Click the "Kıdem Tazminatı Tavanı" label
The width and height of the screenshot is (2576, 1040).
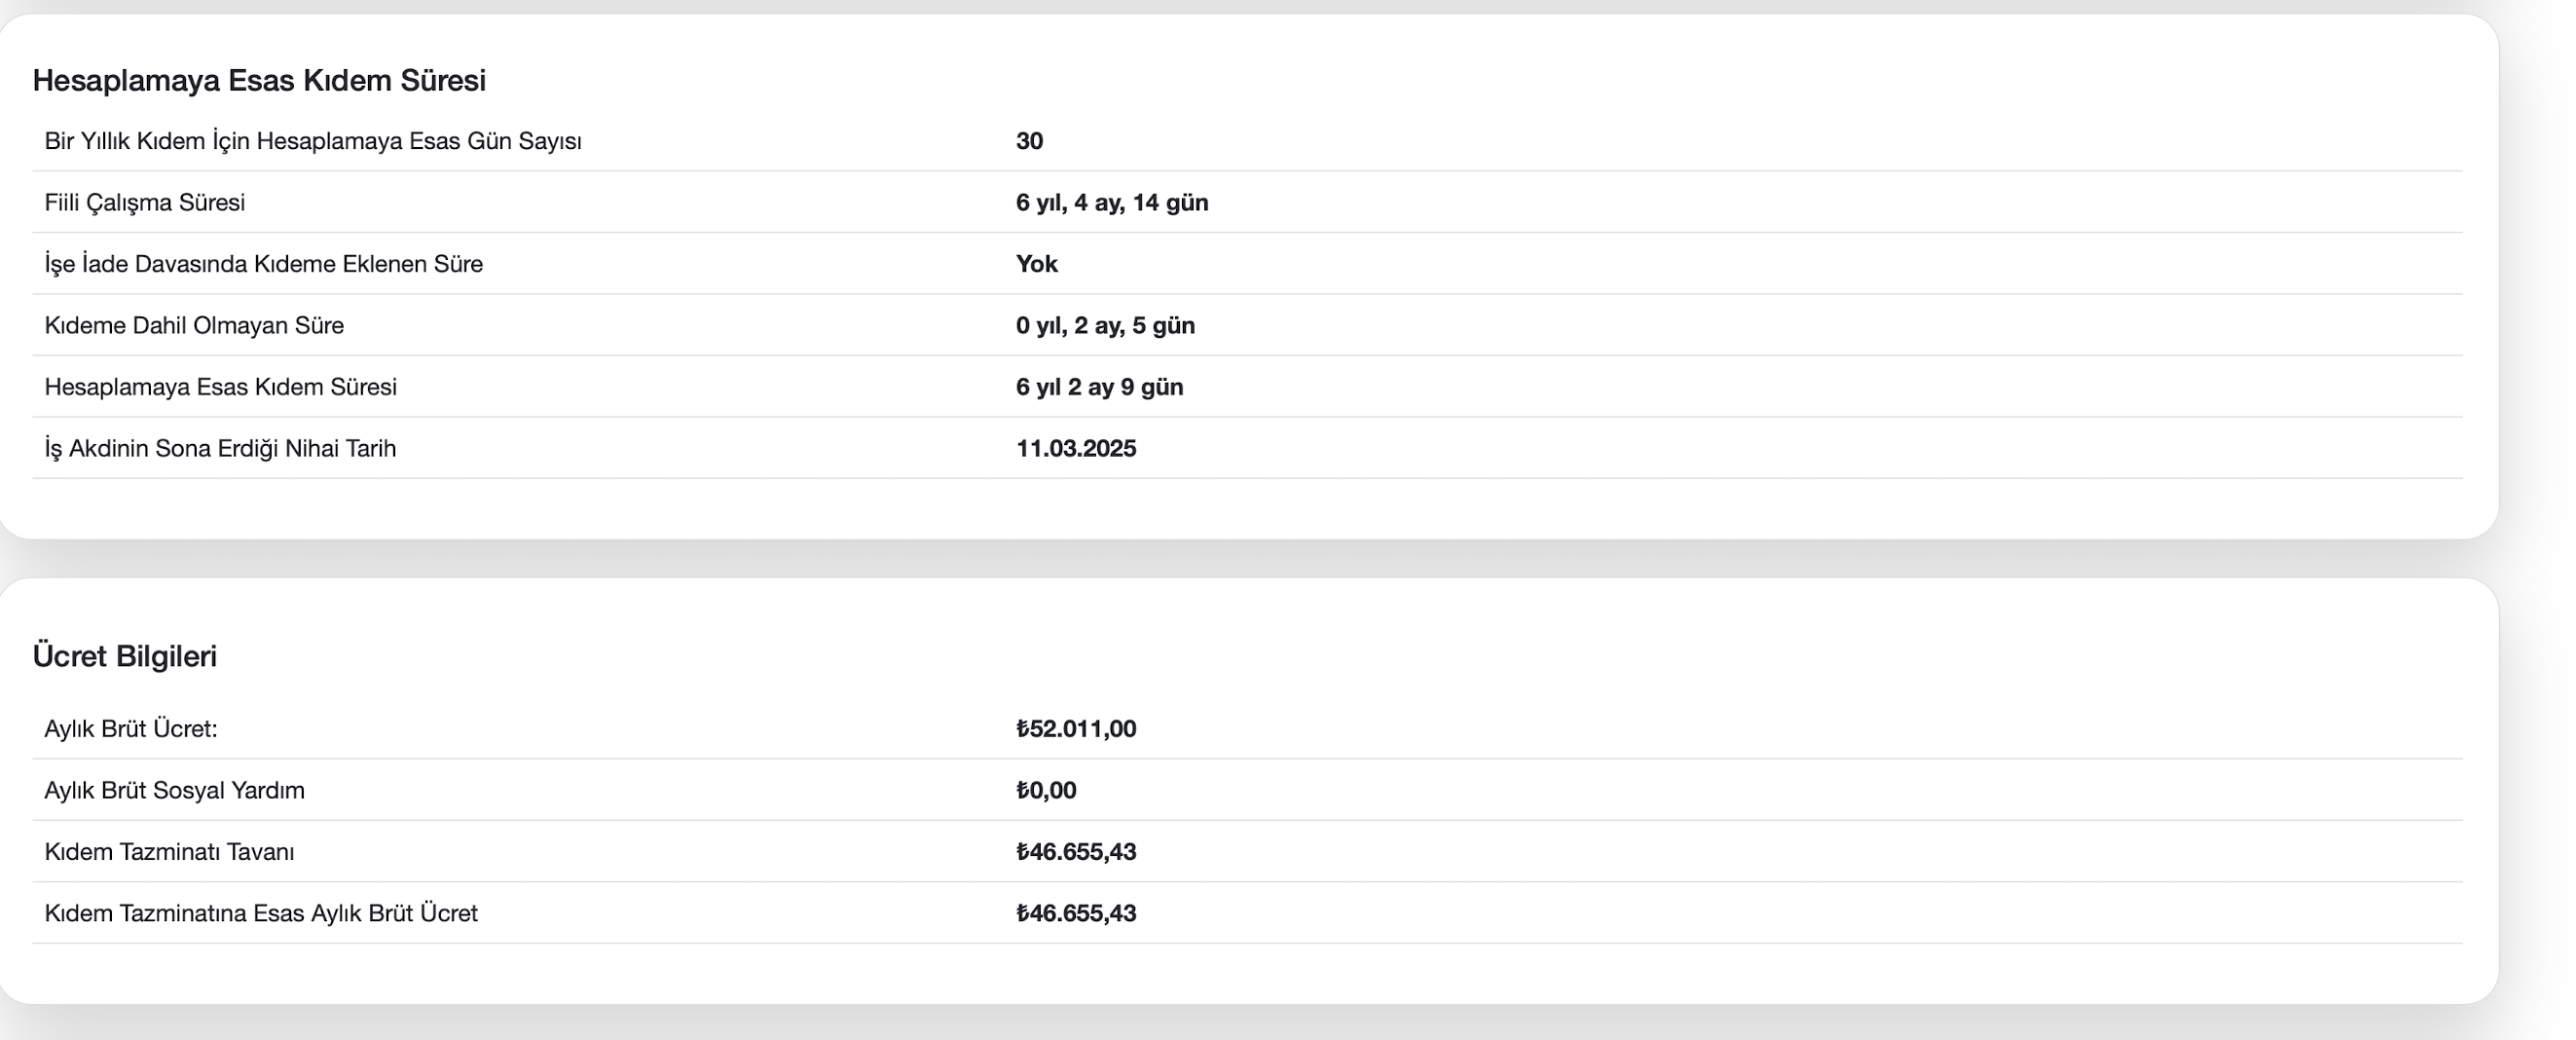click(170, 852)
